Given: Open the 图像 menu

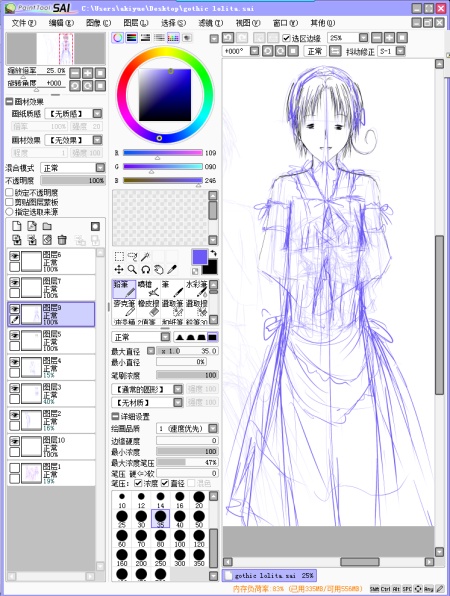Looking at the screenshot, I should pyautogui.click(x=98, y=23).
